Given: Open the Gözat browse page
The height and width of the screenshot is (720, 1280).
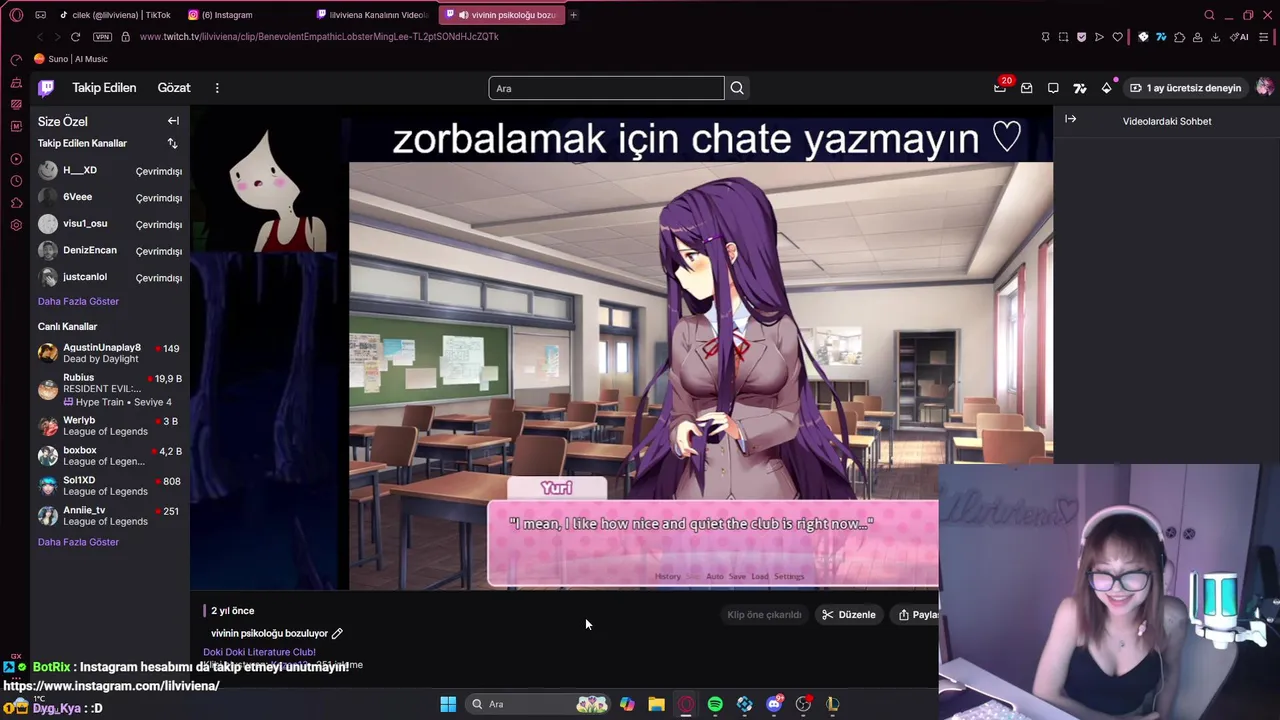Looking at the screenshot, I should (174, 88).
